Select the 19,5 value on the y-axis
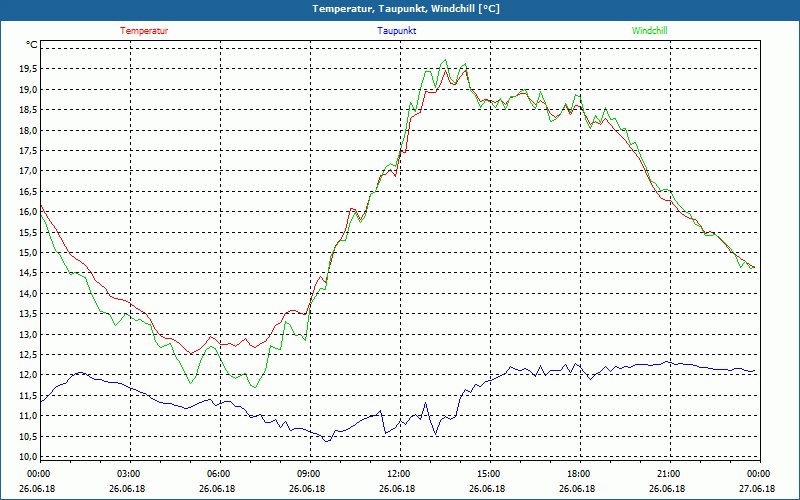Screen dimensions: 800x500 coord(27,69)
